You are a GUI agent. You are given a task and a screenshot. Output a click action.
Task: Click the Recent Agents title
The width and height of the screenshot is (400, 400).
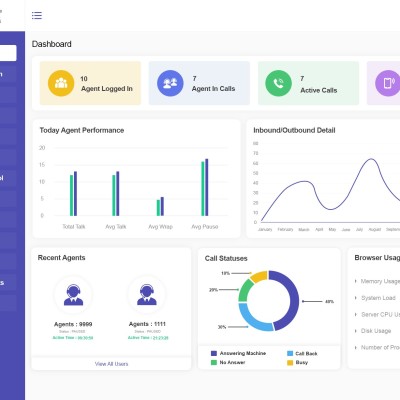pyautogui.click(x=61, y=258)
